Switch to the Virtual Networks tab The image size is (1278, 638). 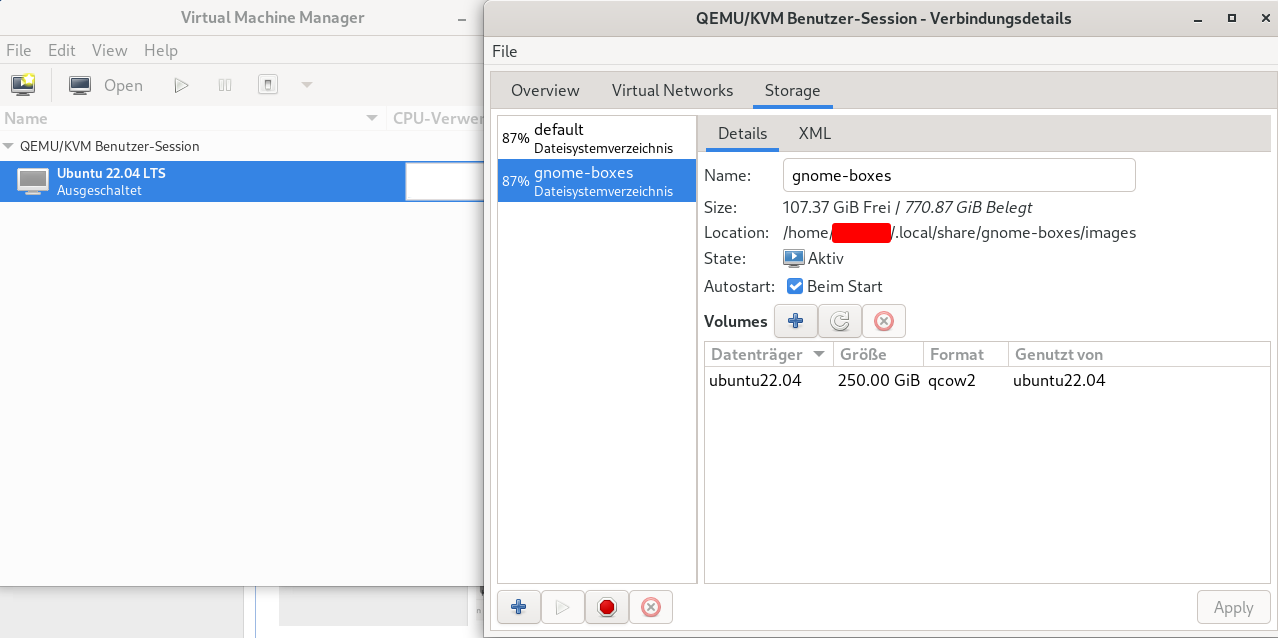tap(672, 90)
